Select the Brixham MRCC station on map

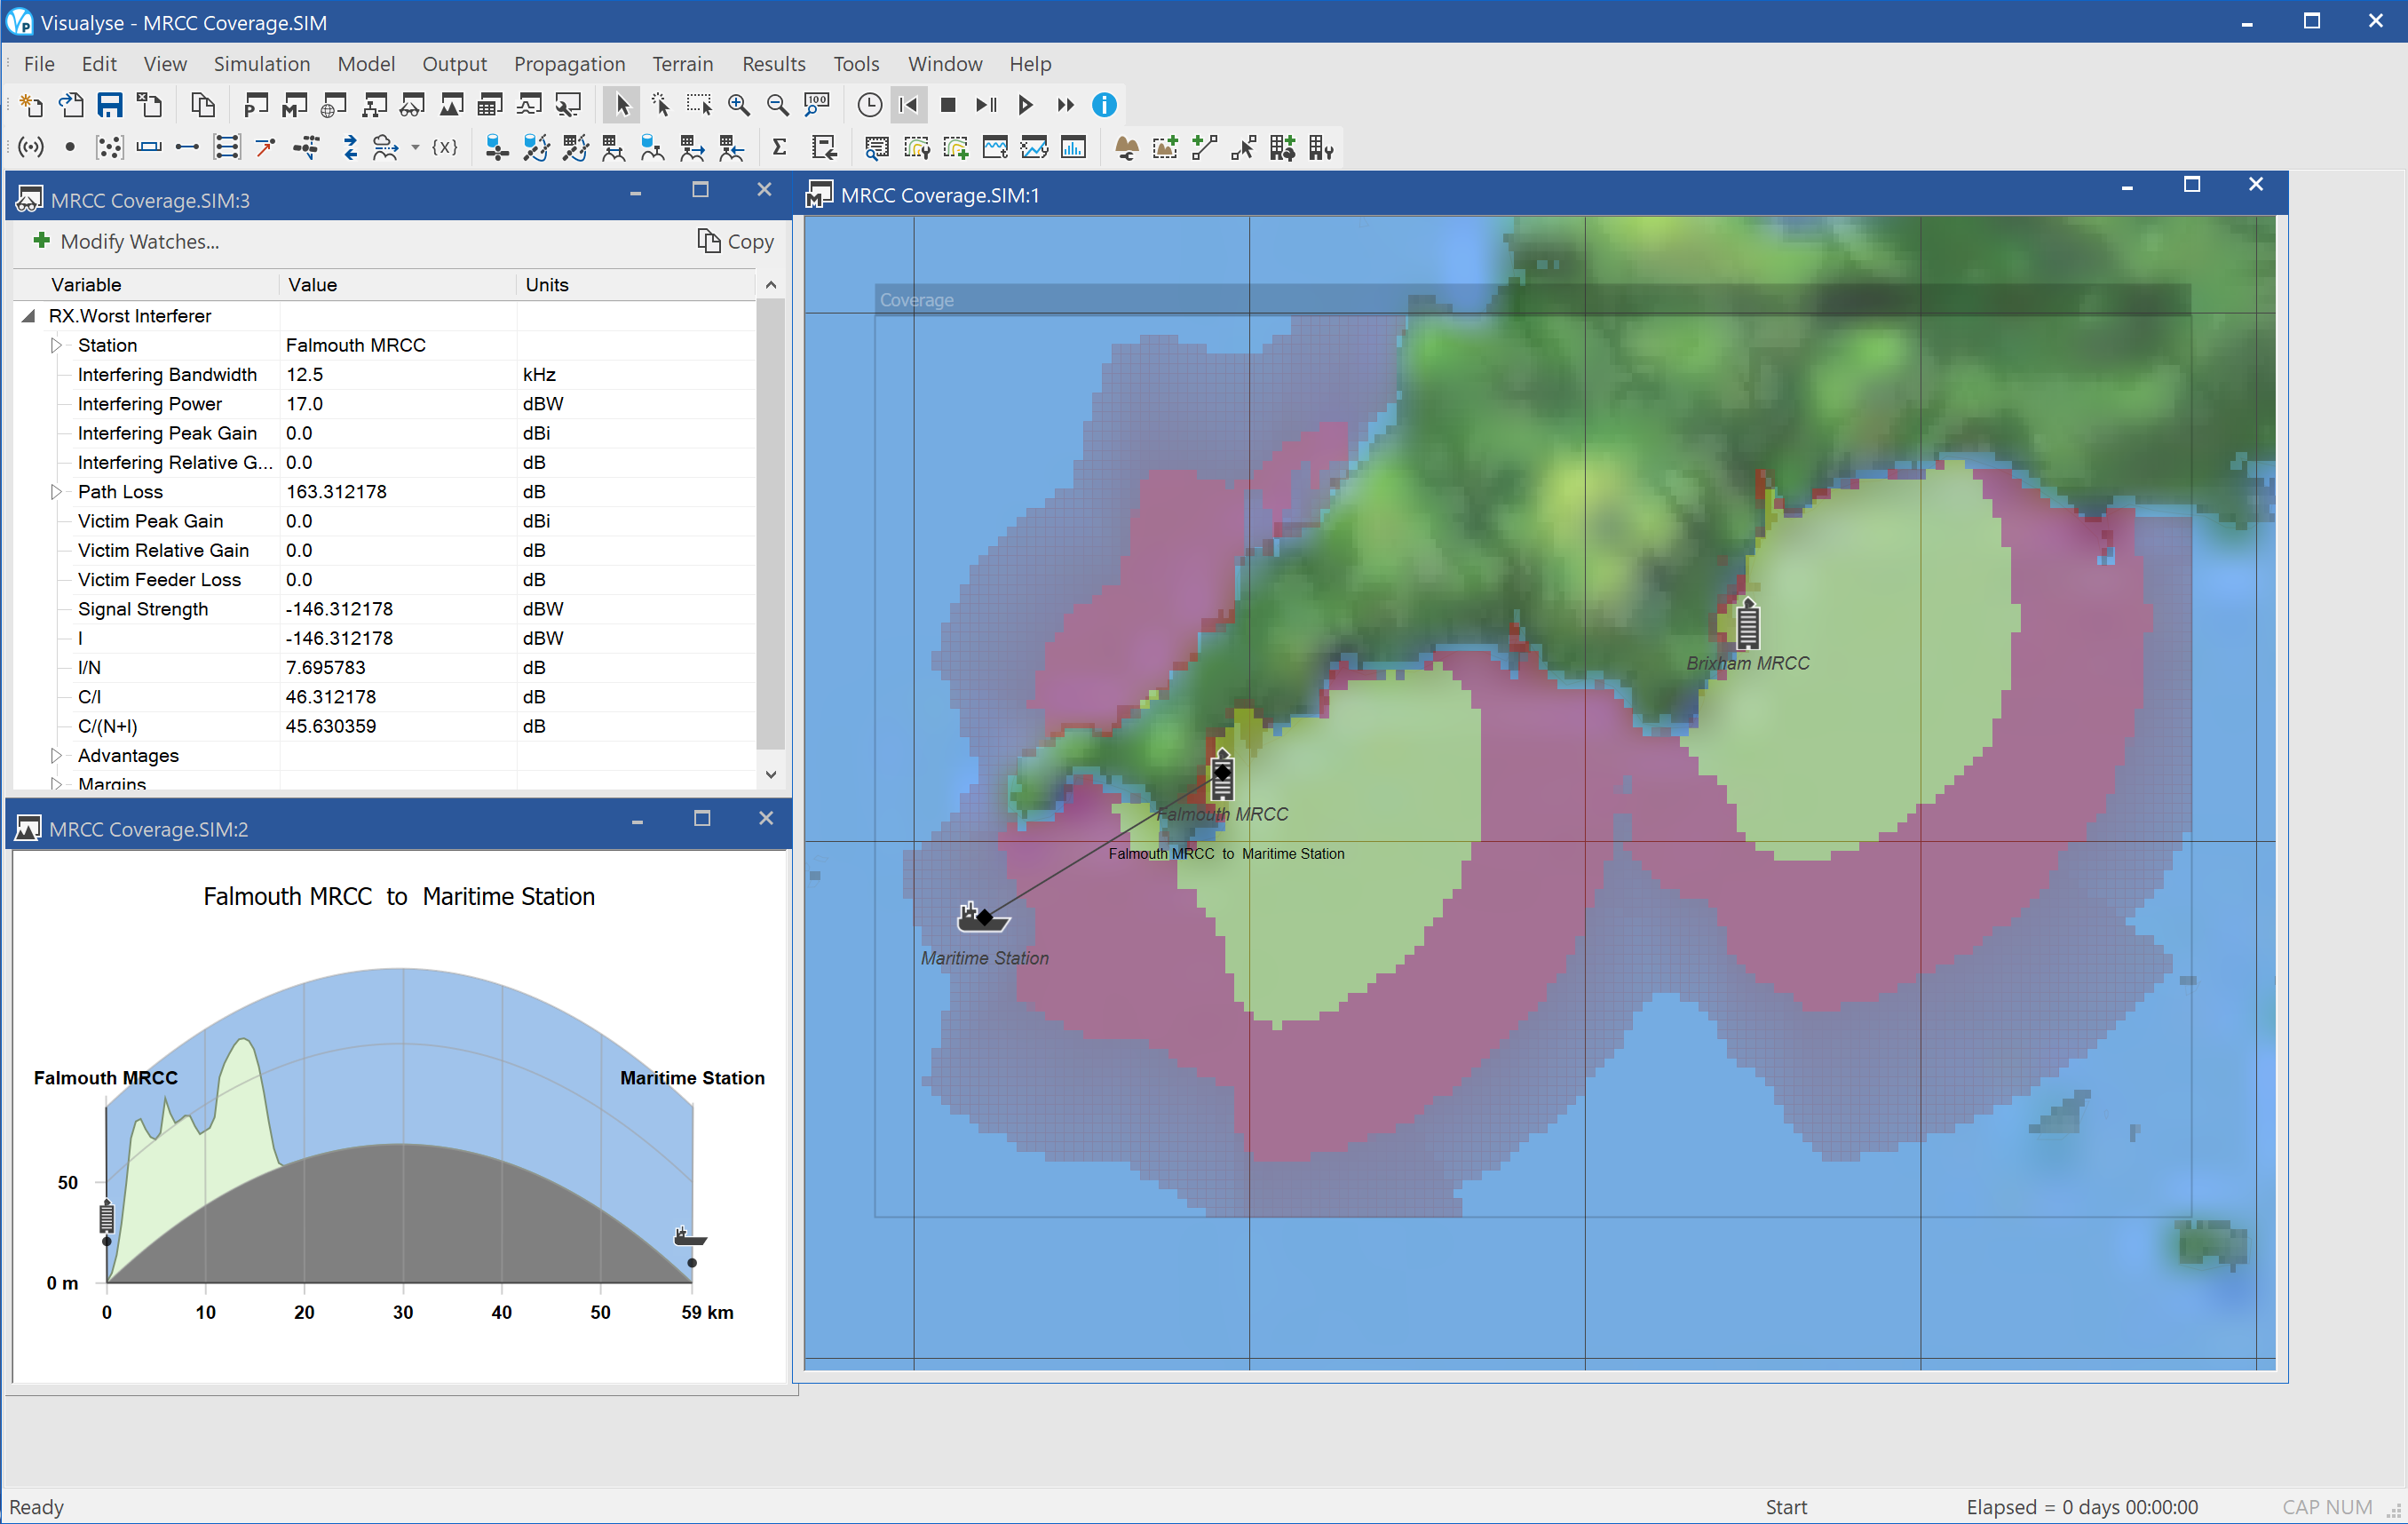[x=1747, y=624]
